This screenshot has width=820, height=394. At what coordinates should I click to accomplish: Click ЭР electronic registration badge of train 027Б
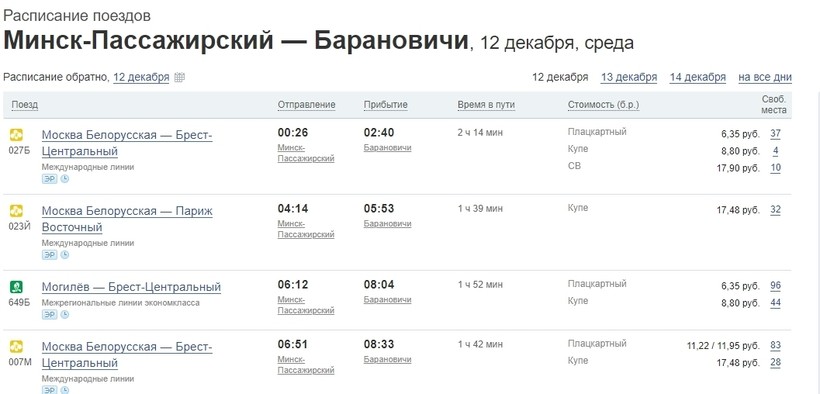(x=50, y=179)
